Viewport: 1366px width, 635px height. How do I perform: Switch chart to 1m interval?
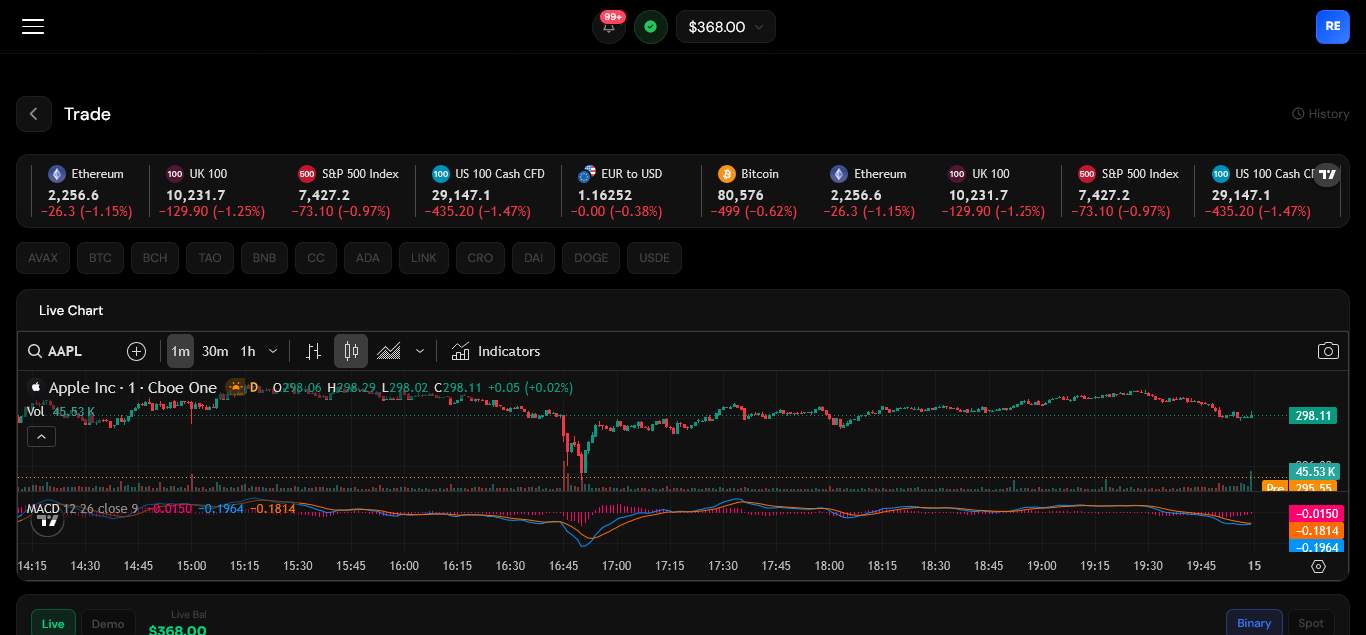(x=180, y=351)
